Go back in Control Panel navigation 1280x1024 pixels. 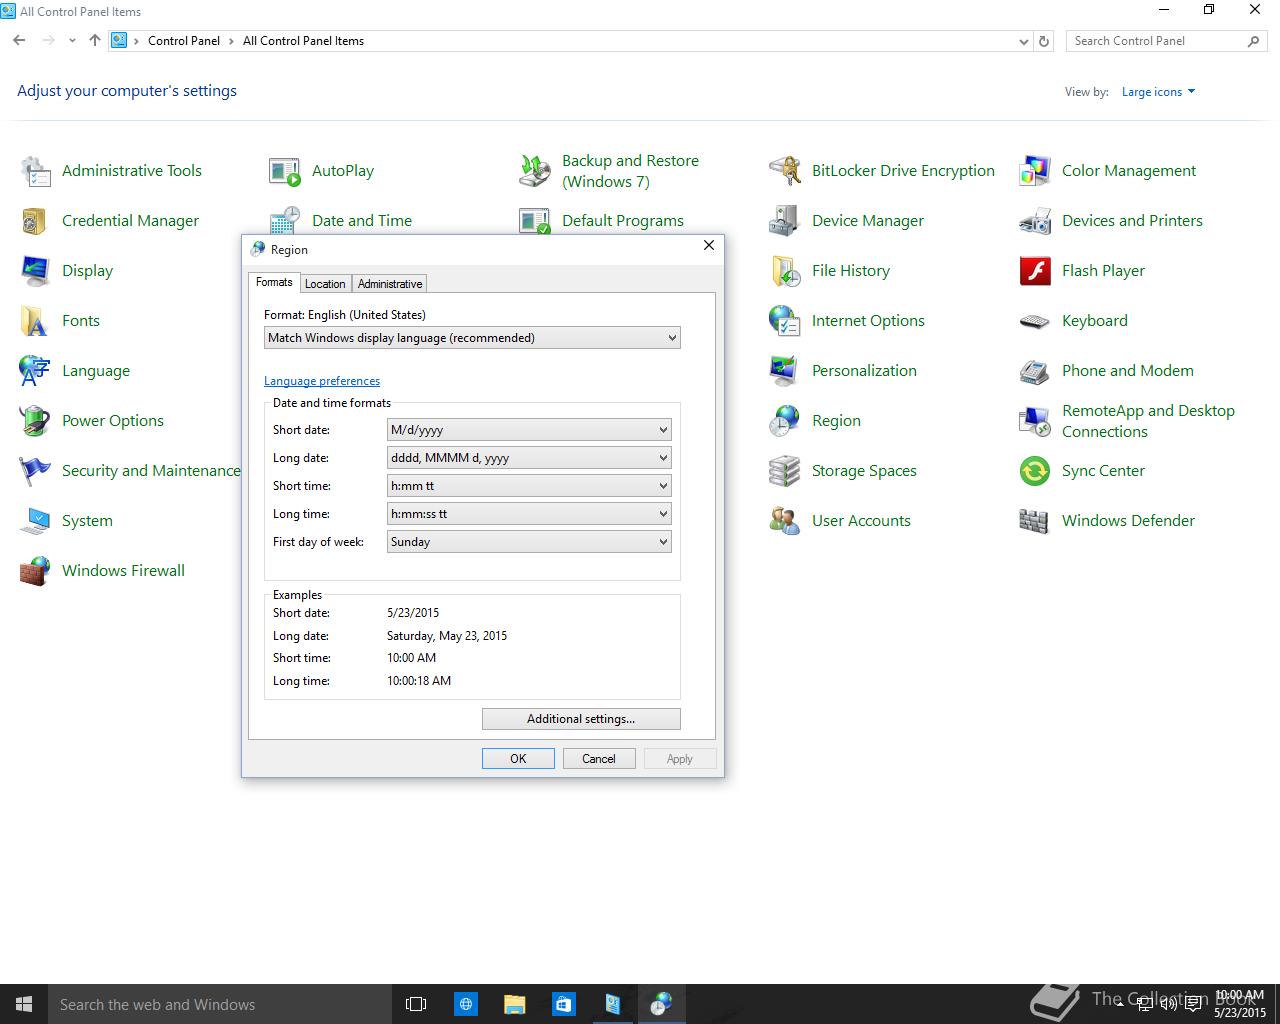[19, 41]
